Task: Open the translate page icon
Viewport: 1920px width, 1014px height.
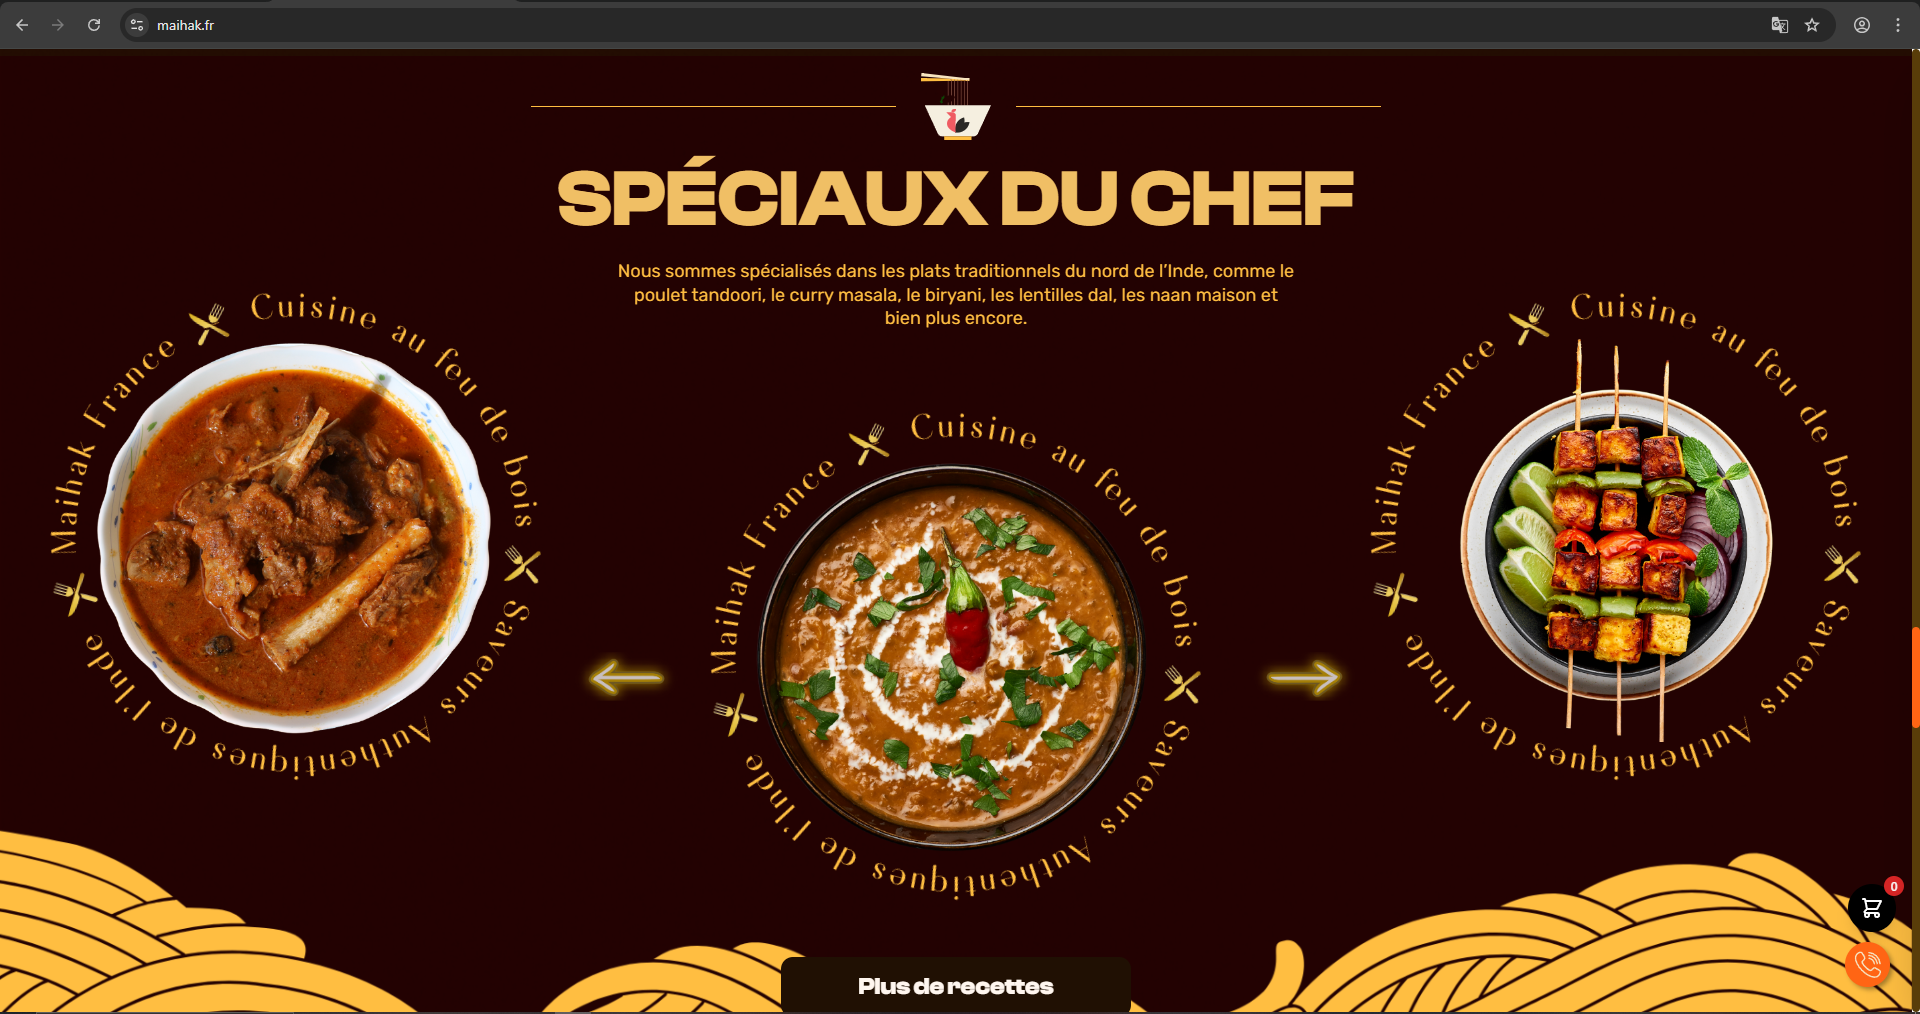Action: click(x=1780, y=25)
